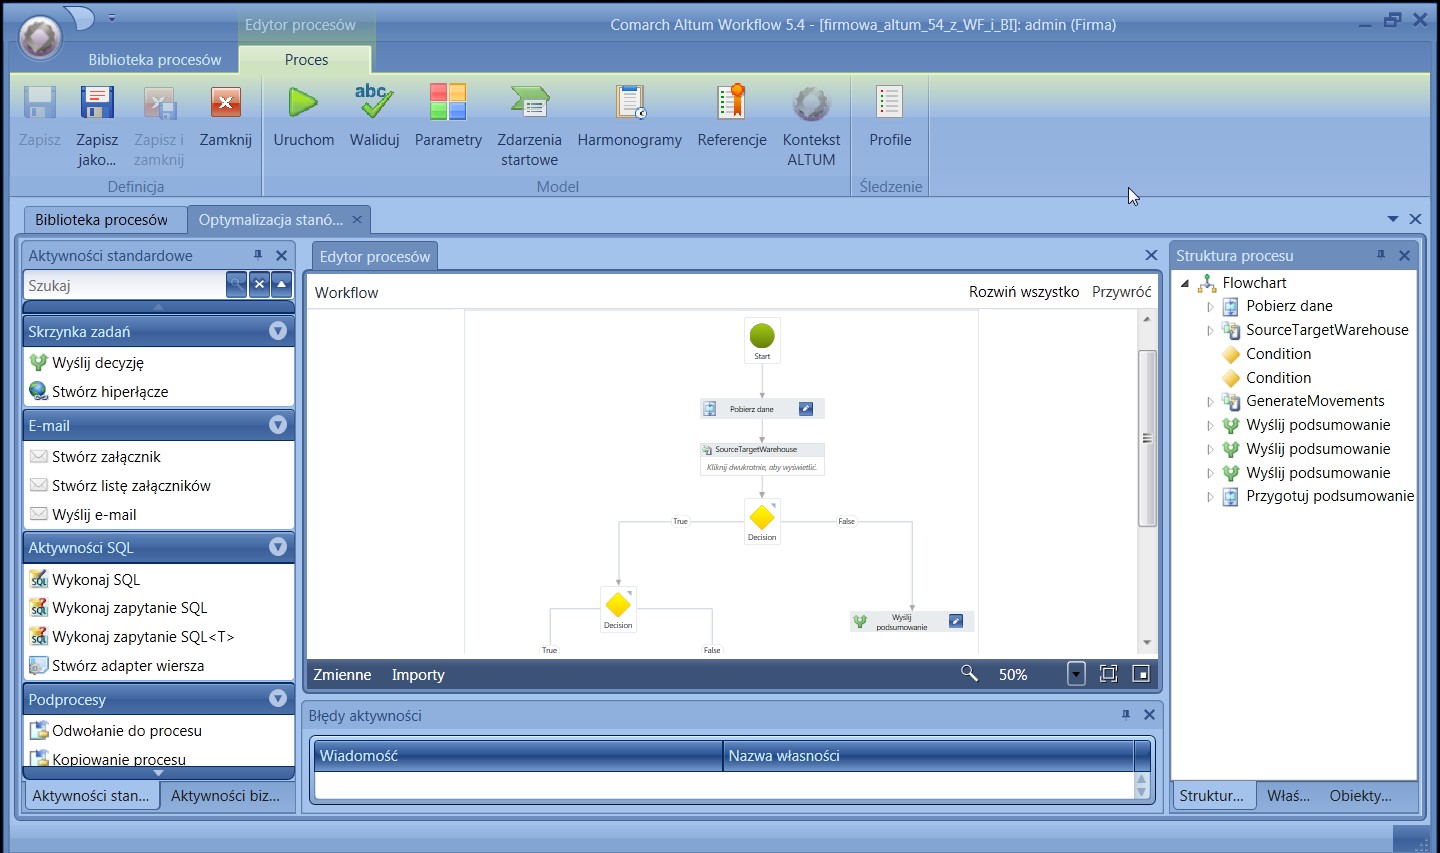Select the Start node on canvas

[762, 340]
